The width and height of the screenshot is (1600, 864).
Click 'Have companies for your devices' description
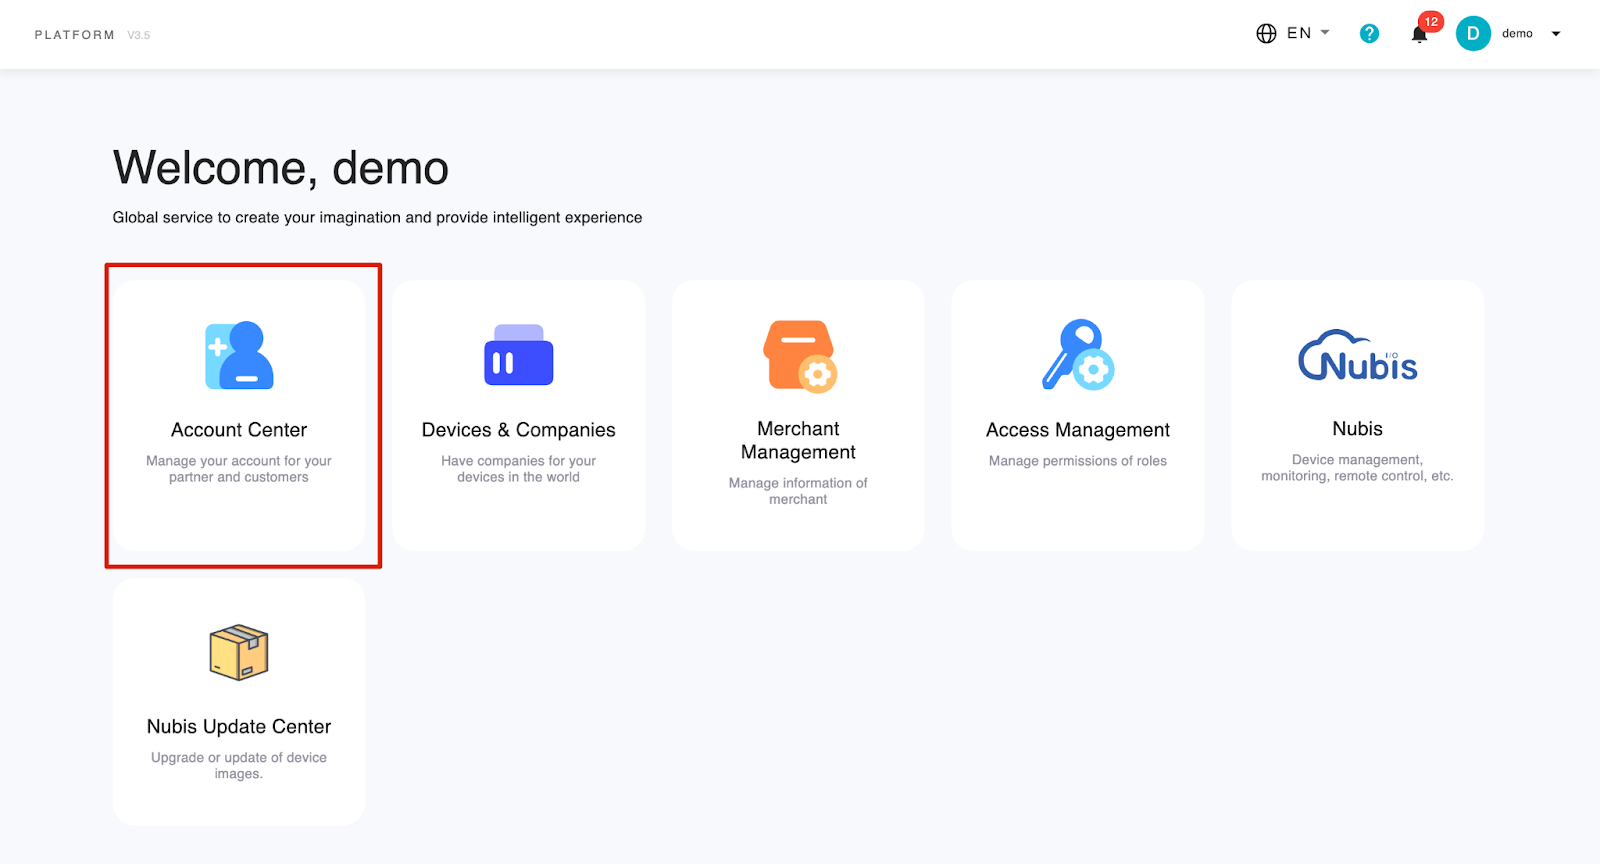[x=518, y=469]
